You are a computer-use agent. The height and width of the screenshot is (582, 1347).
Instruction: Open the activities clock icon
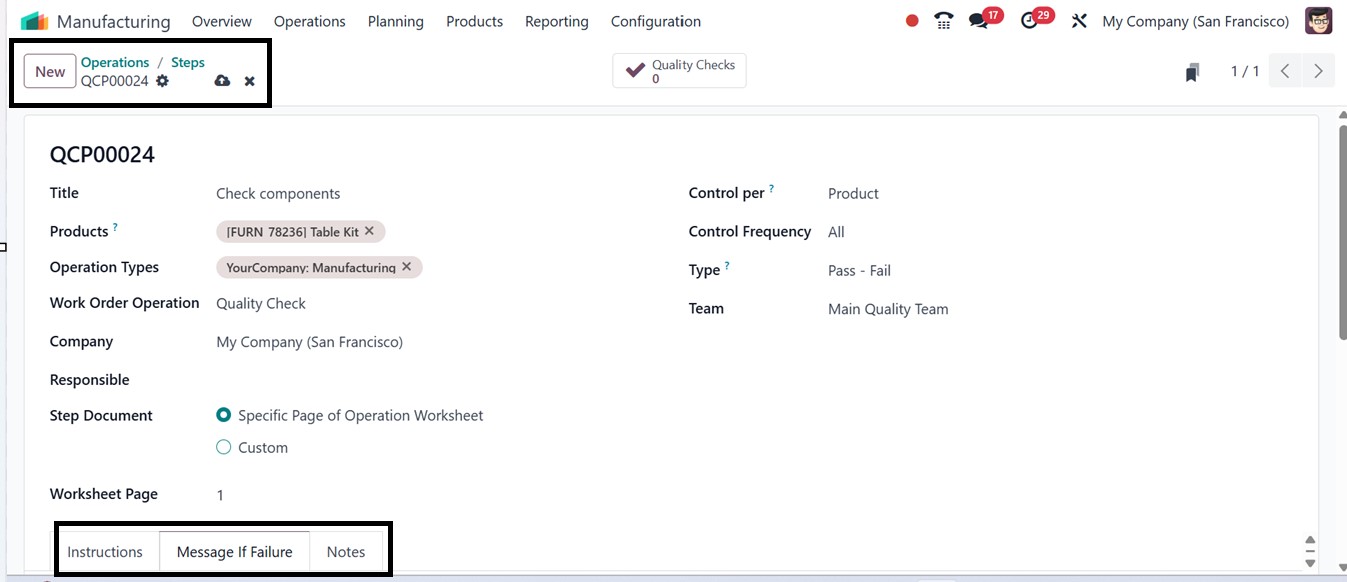point(1030,21)
